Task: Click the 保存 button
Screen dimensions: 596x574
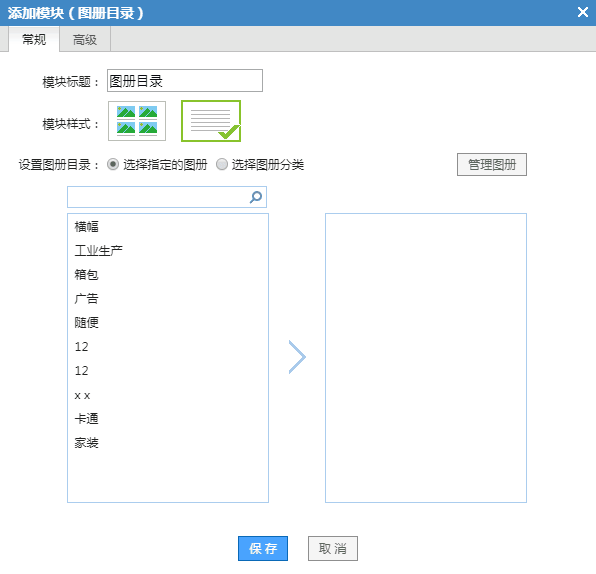Action: click(x=263, y=548)
